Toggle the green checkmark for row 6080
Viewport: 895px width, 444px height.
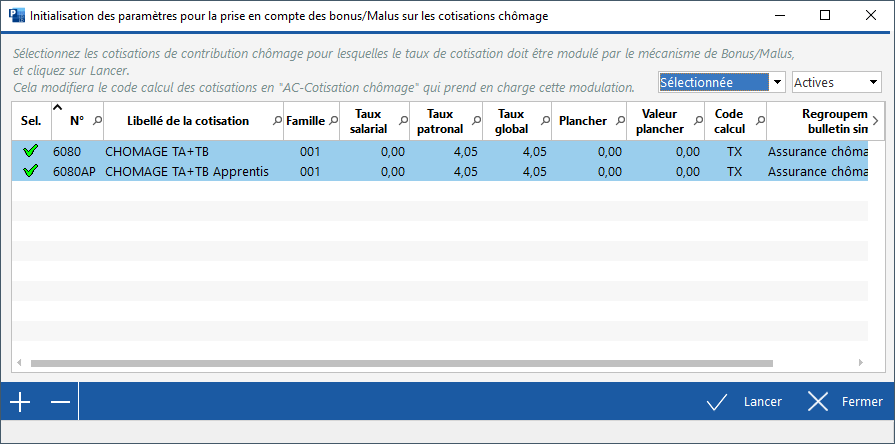tap(30, 151)
